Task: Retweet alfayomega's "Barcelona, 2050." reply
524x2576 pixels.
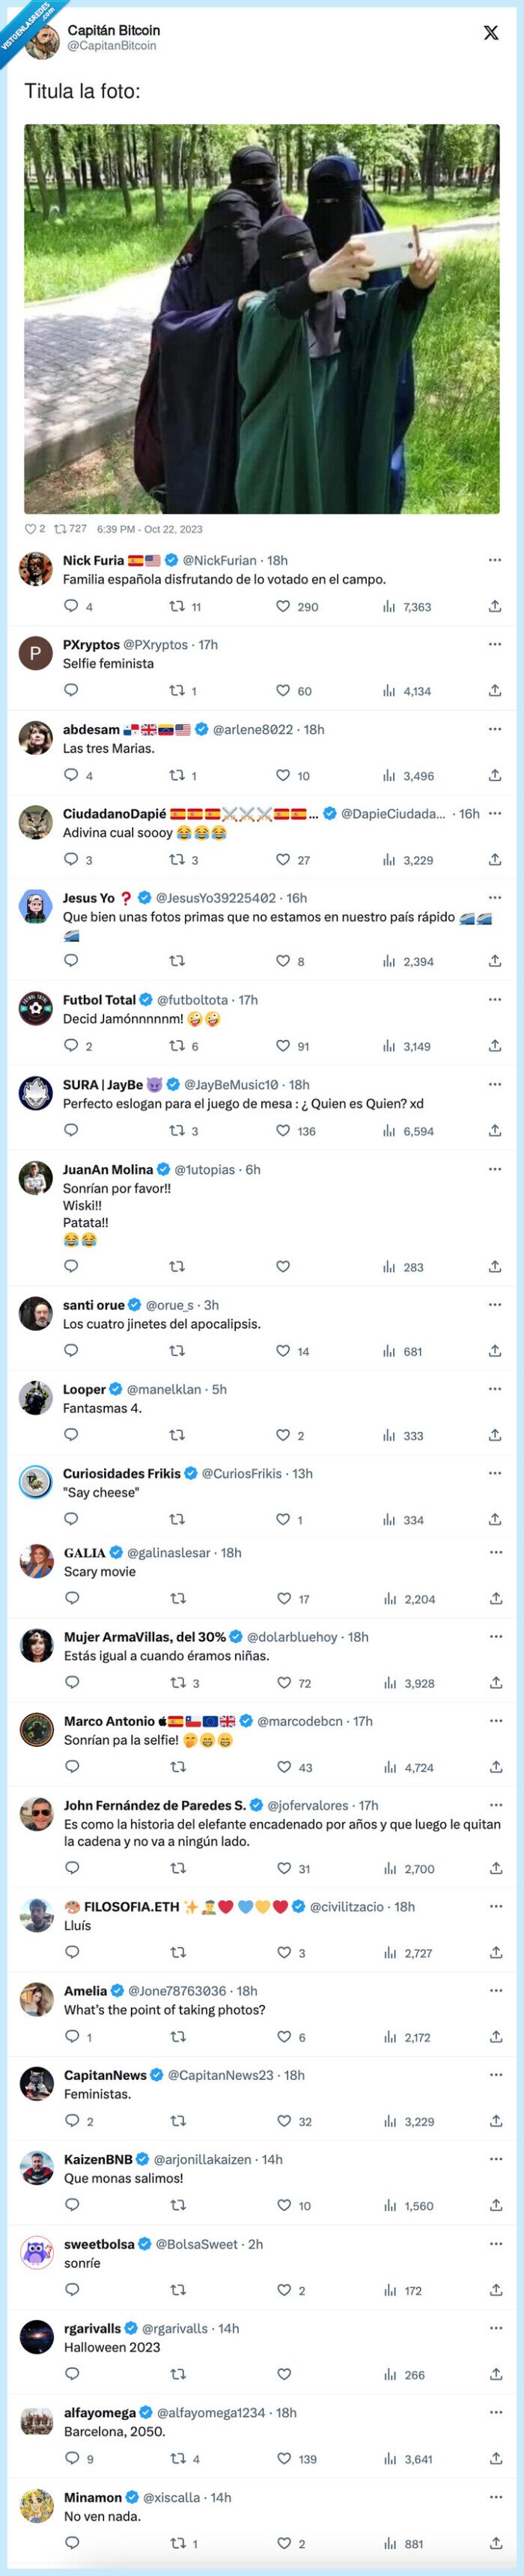Action: (x=178, y=2458)
